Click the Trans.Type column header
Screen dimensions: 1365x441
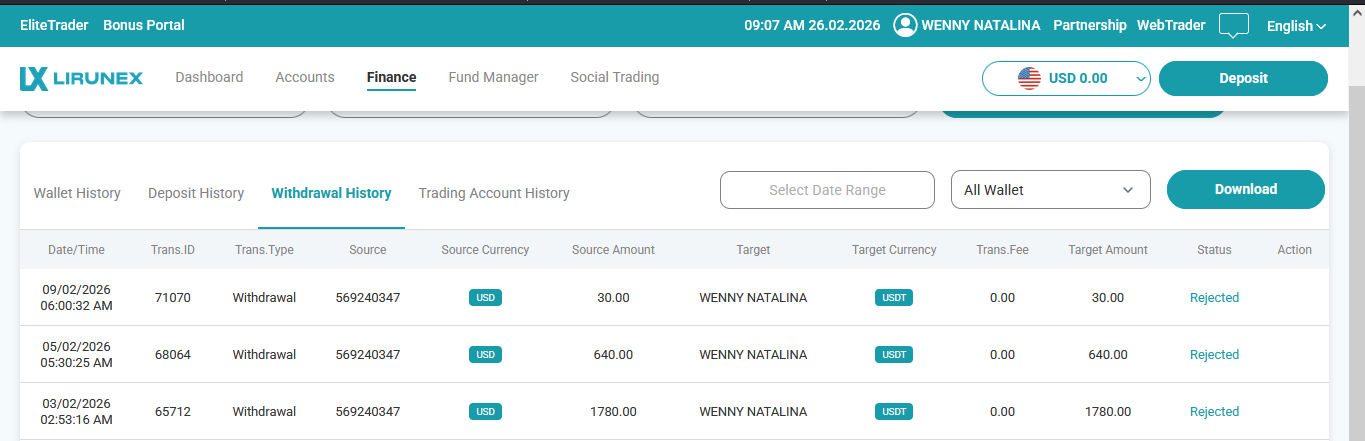click(x=264, y=250)
